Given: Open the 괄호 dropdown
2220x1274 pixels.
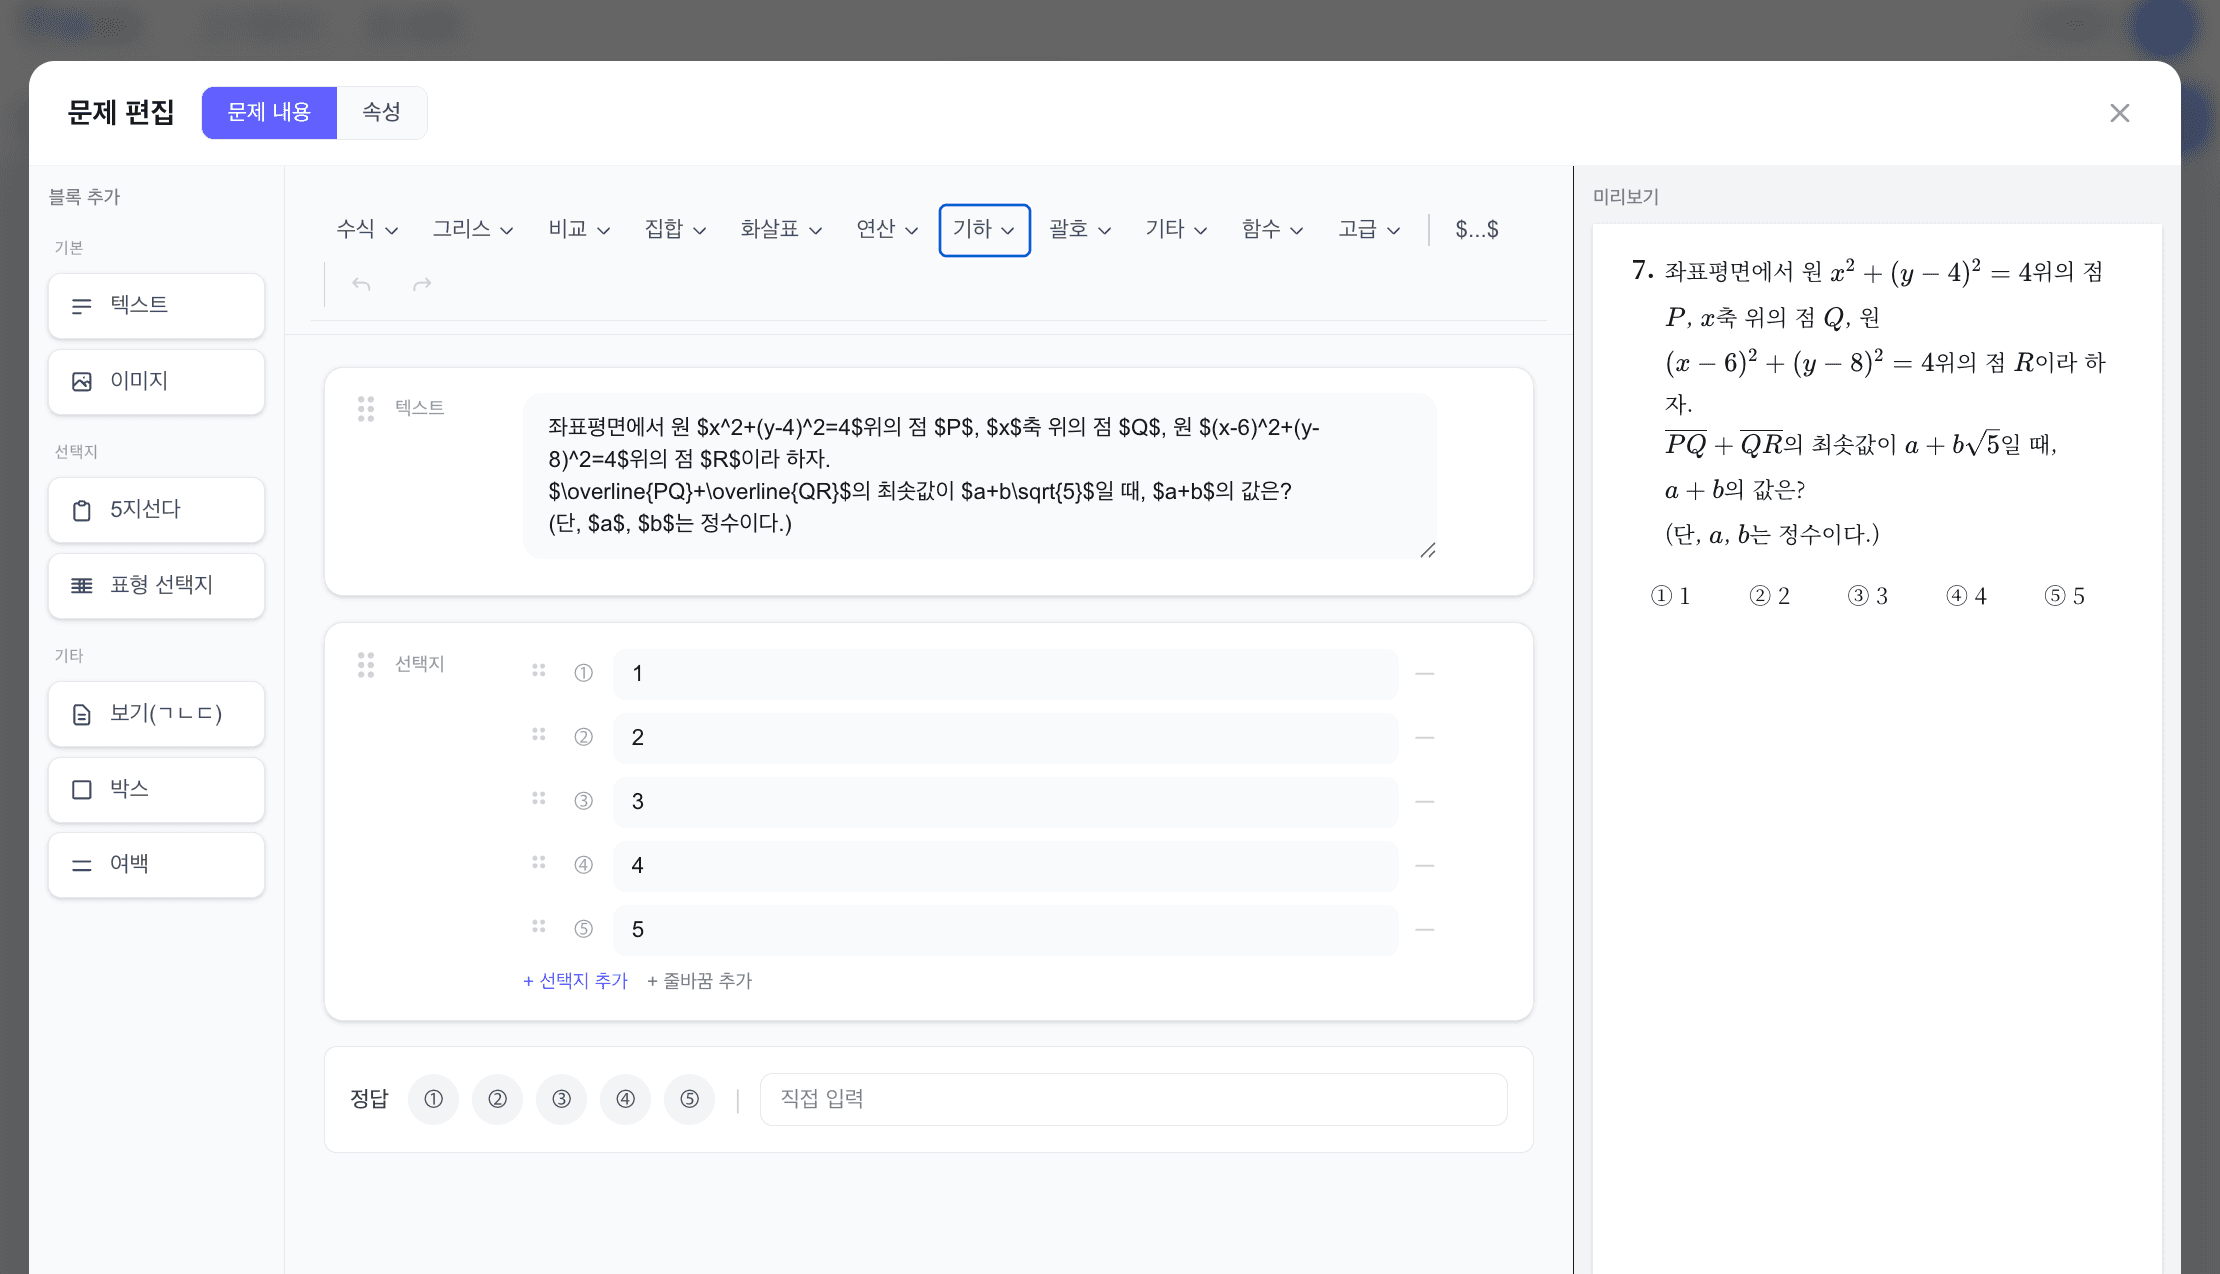Looking at the screenshot, I should 1080,230.
